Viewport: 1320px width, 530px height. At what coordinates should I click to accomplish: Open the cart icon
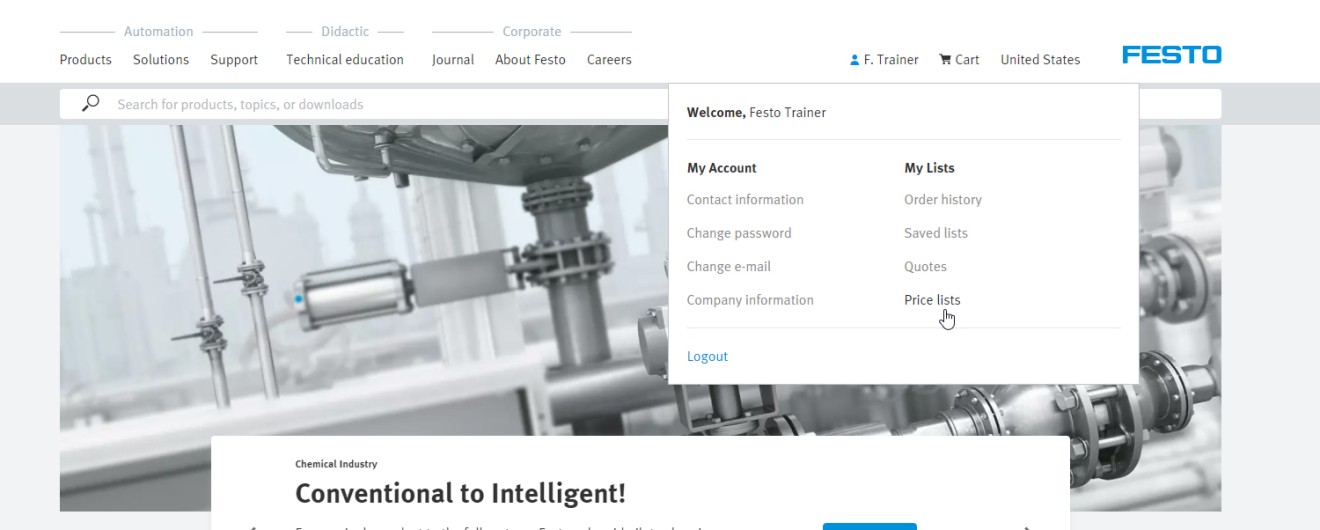click(945, 60)
